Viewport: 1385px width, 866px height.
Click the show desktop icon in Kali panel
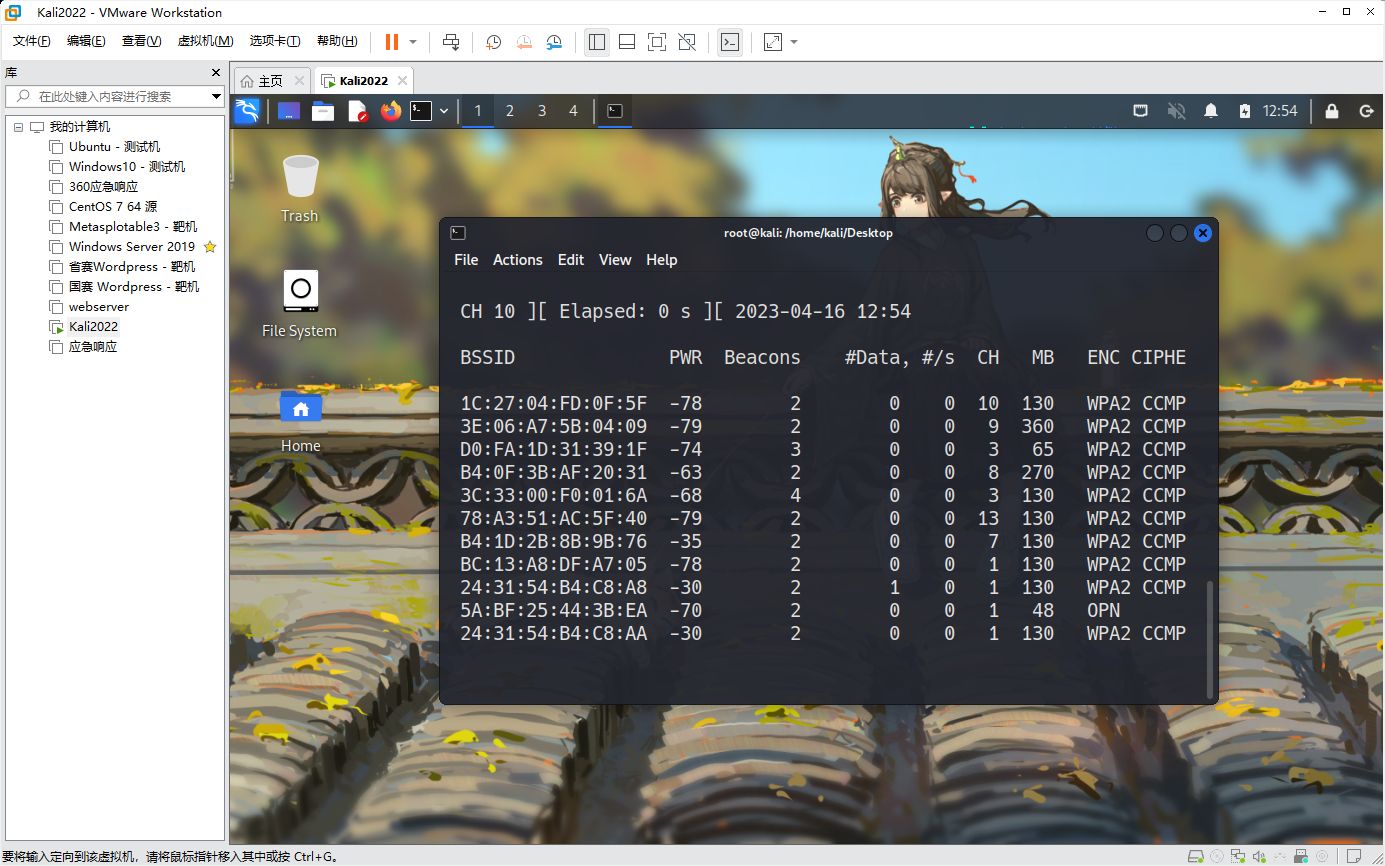click(x=289, y=111)
